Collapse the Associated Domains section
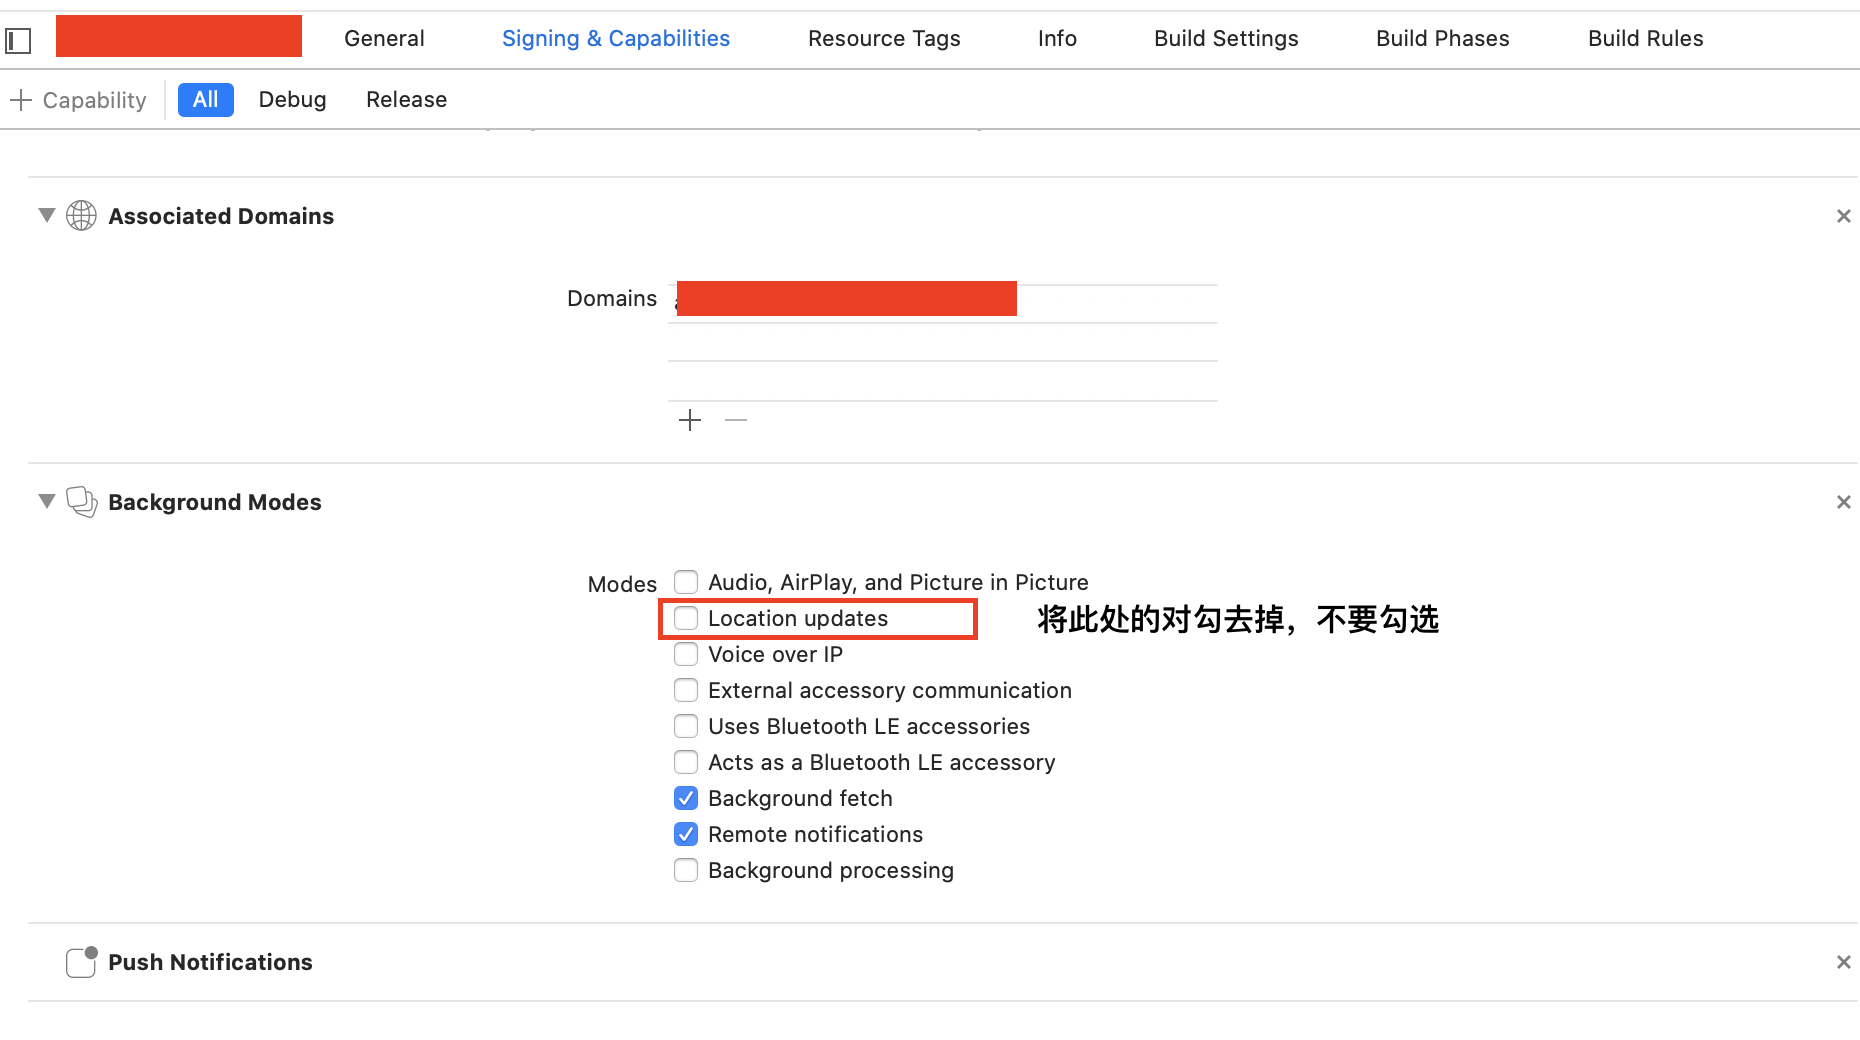The image size is (1860, 1040). point(46,215)
